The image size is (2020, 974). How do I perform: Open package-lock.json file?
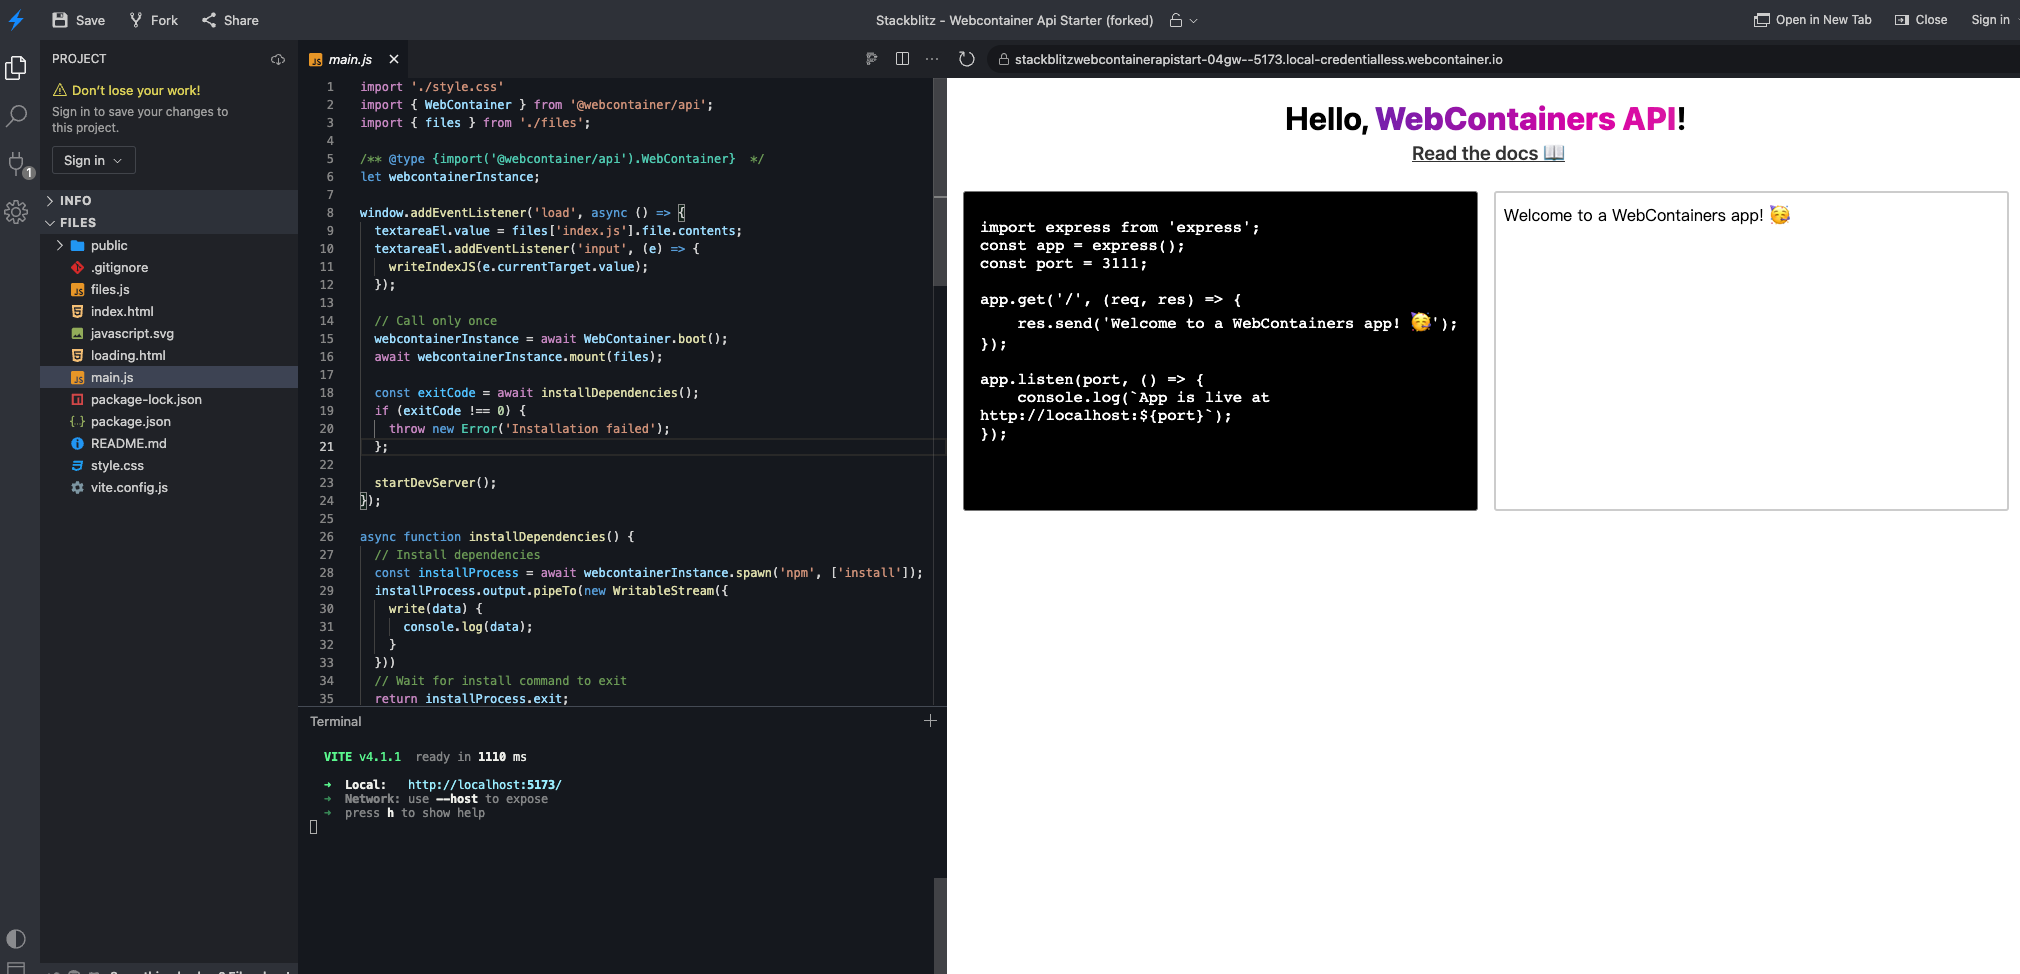169,399
